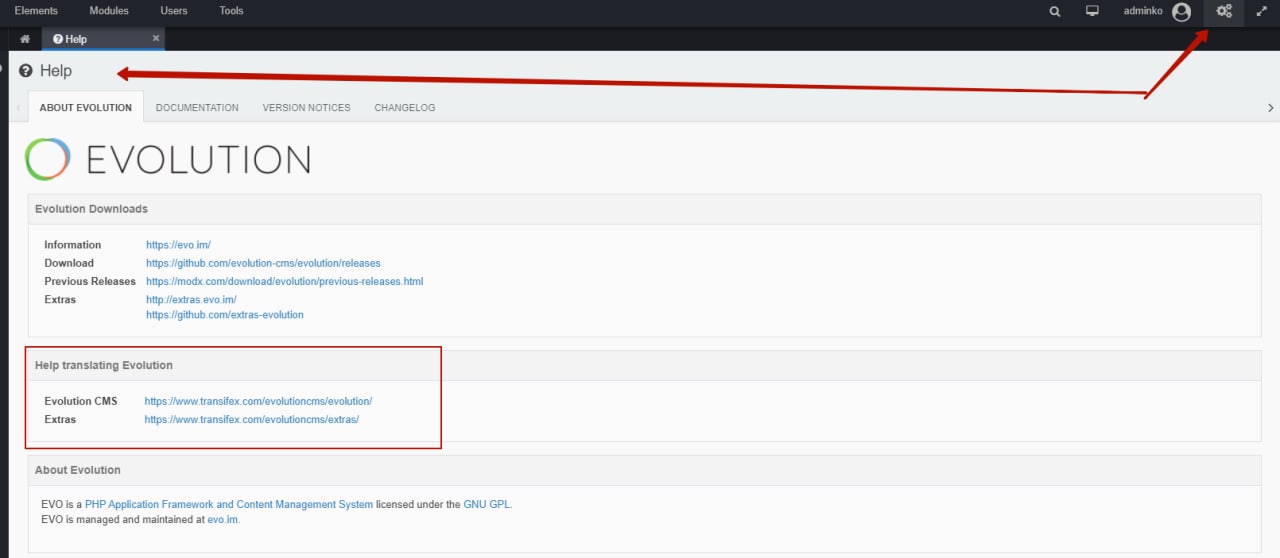This screenshot has height=558, width=1280.
Task: Open the Elements menu
Action: point(36,11)
